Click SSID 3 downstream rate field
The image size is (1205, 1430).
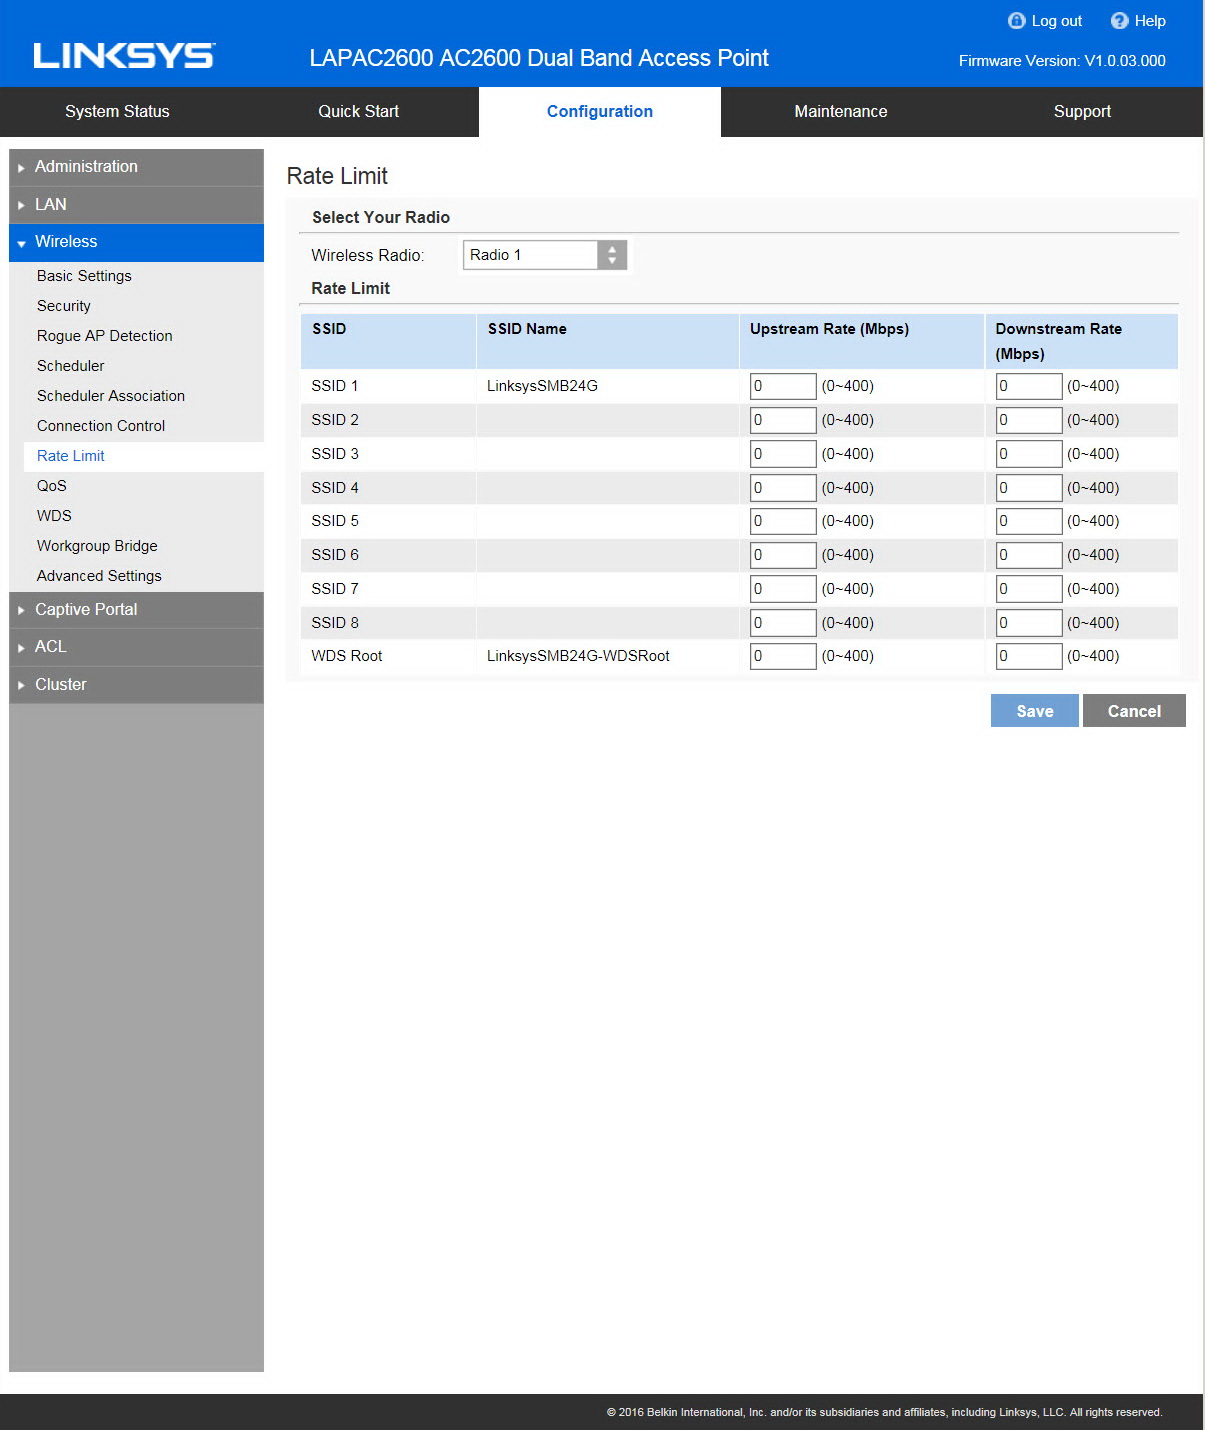click(1029, 454)
